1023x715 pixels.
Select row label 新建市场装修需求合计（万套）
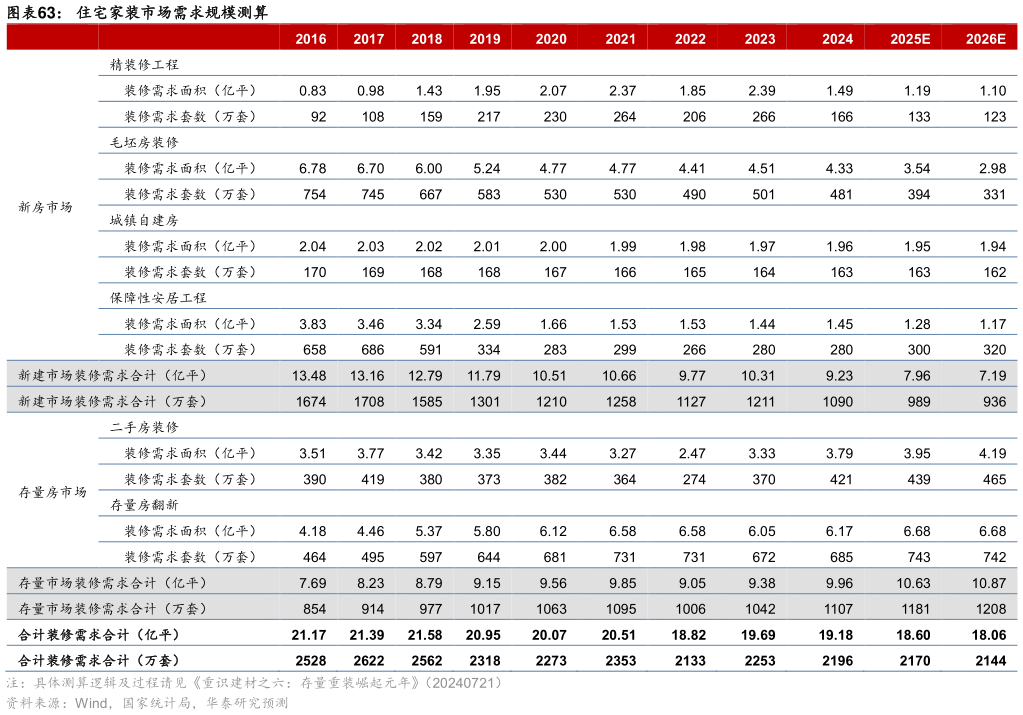coord(113,402)
